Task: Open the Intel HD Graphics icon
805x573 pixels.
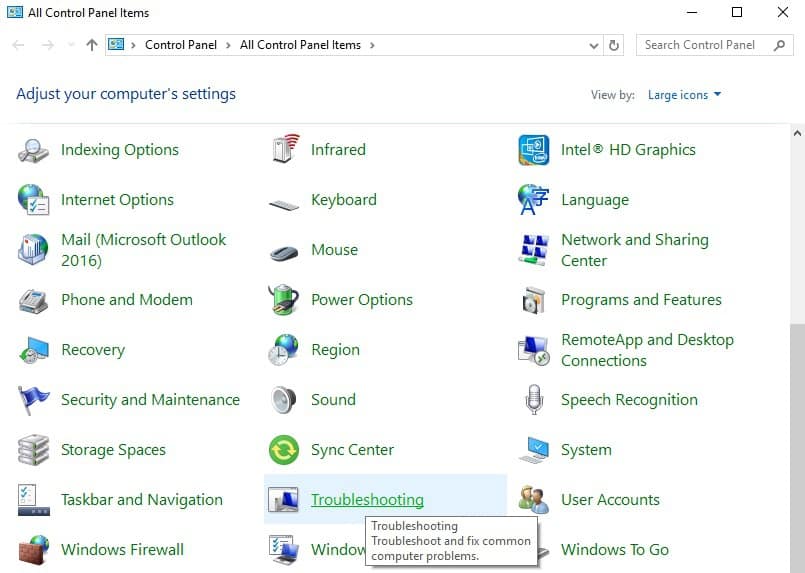Action: [534, 150]
